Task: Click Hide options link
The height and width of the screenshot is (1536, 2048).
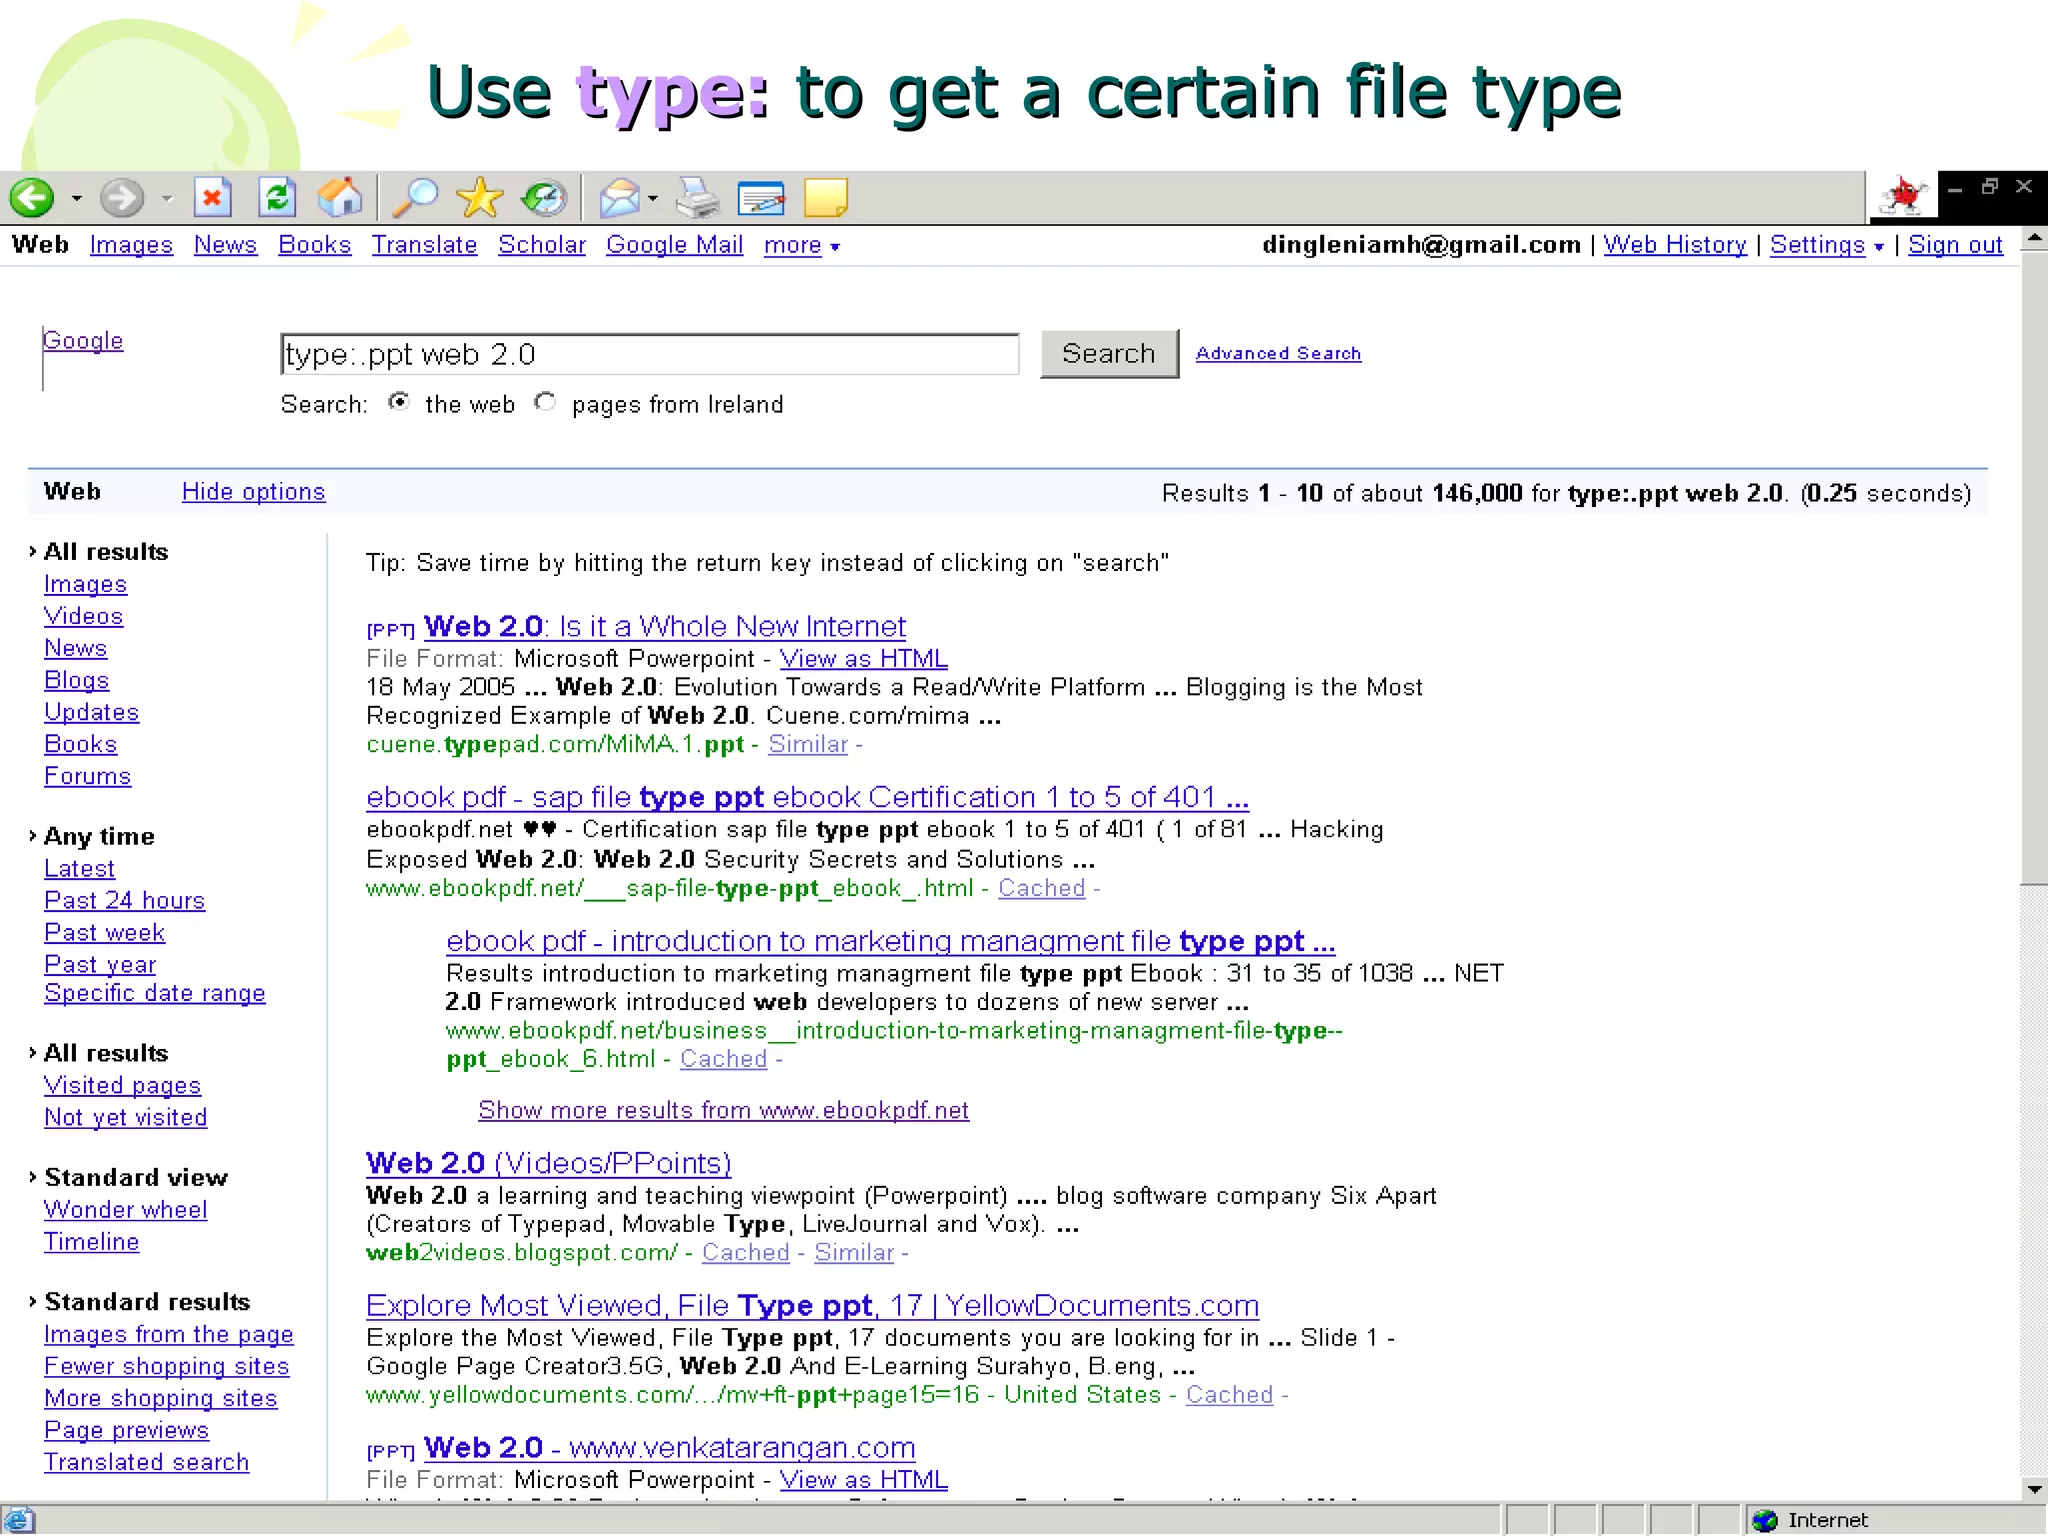Action: [x=253, y=492]
